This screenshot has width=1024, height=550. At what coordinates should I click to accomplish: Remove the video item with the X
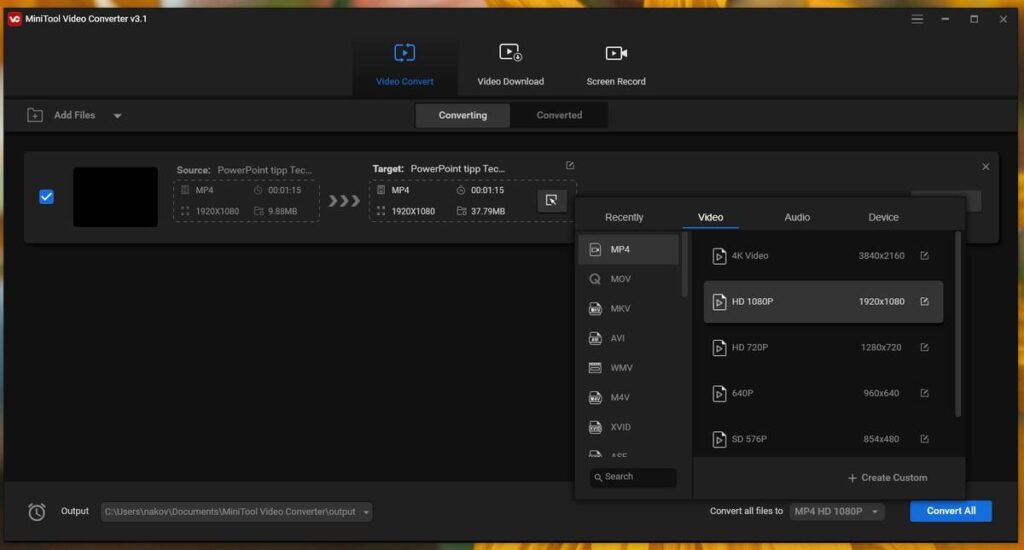pyautogui.click(x=985, y=167)
